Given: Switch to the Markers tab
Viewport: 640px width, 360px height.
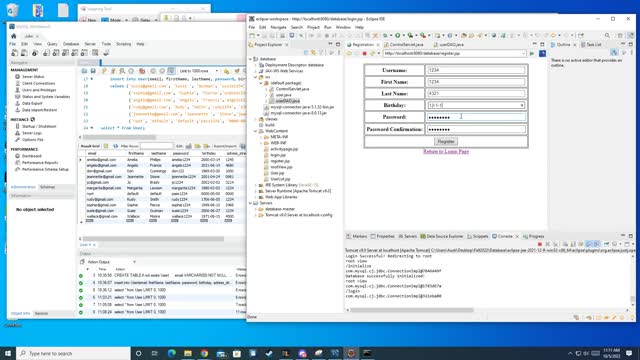Looking at the screenshot, I should 357,236.
